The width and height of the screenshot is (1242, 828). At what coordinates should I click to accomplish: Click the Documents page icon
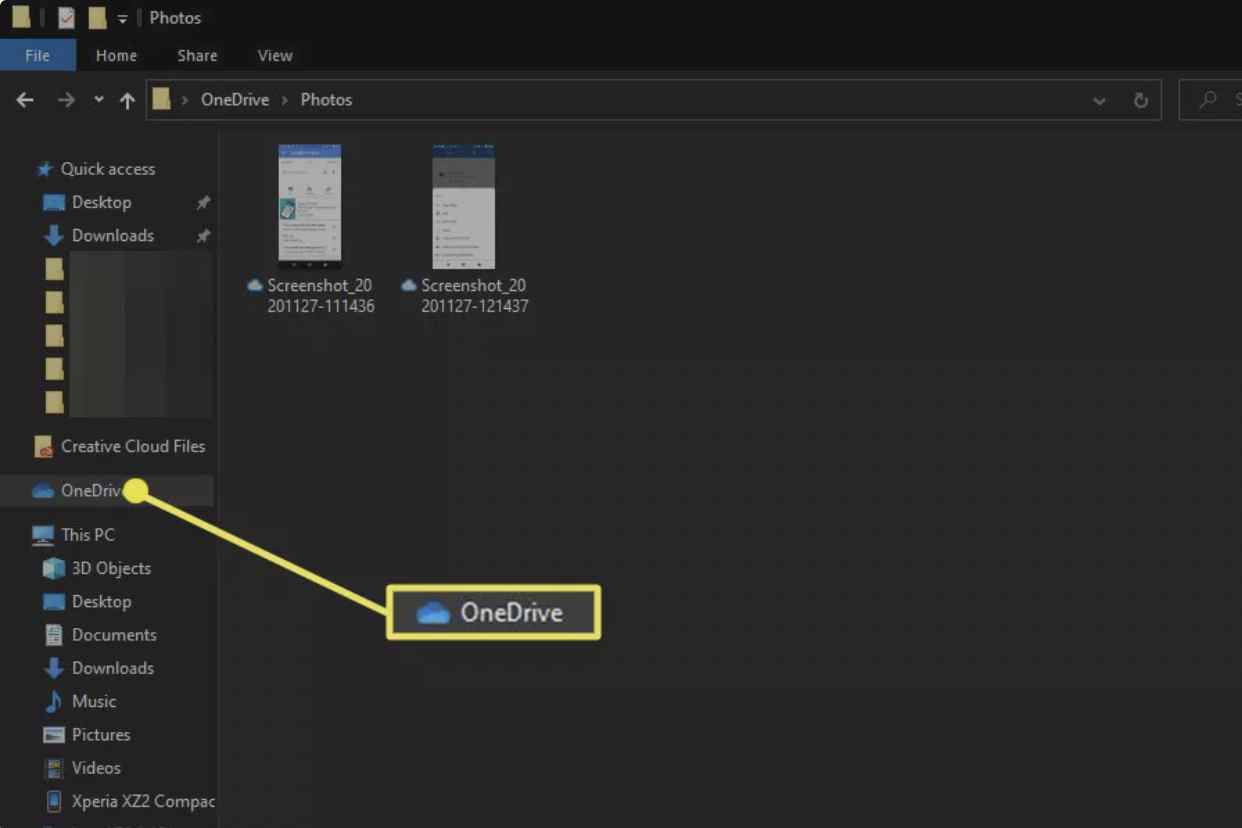pos(54,635)
